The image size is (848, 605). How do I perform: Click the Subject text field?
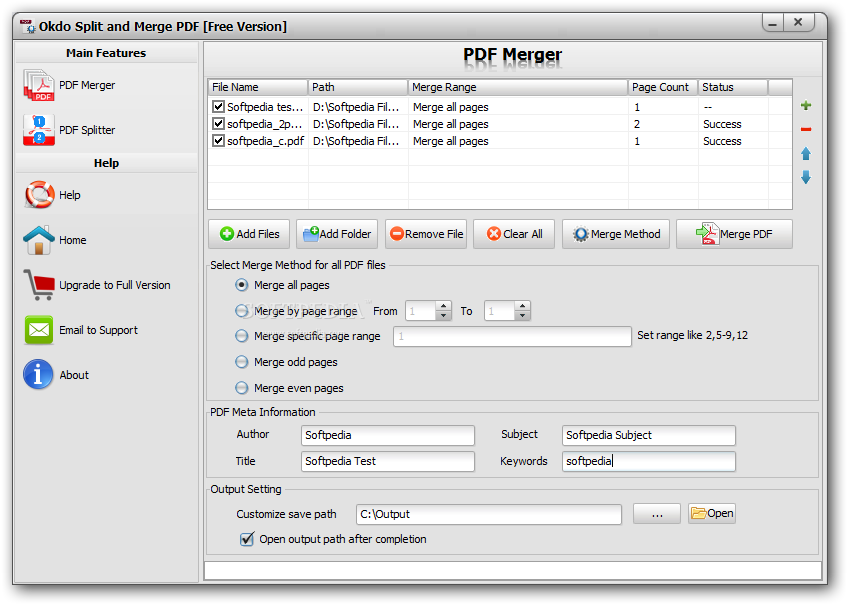click(649, 435)
